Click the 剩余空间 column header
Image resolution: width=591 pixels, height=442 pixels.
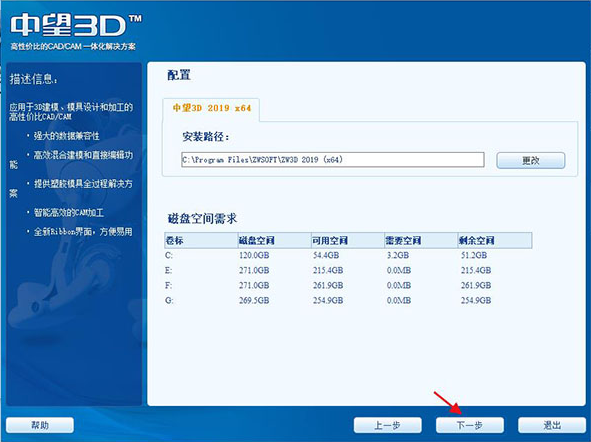(x=495, y=240)
